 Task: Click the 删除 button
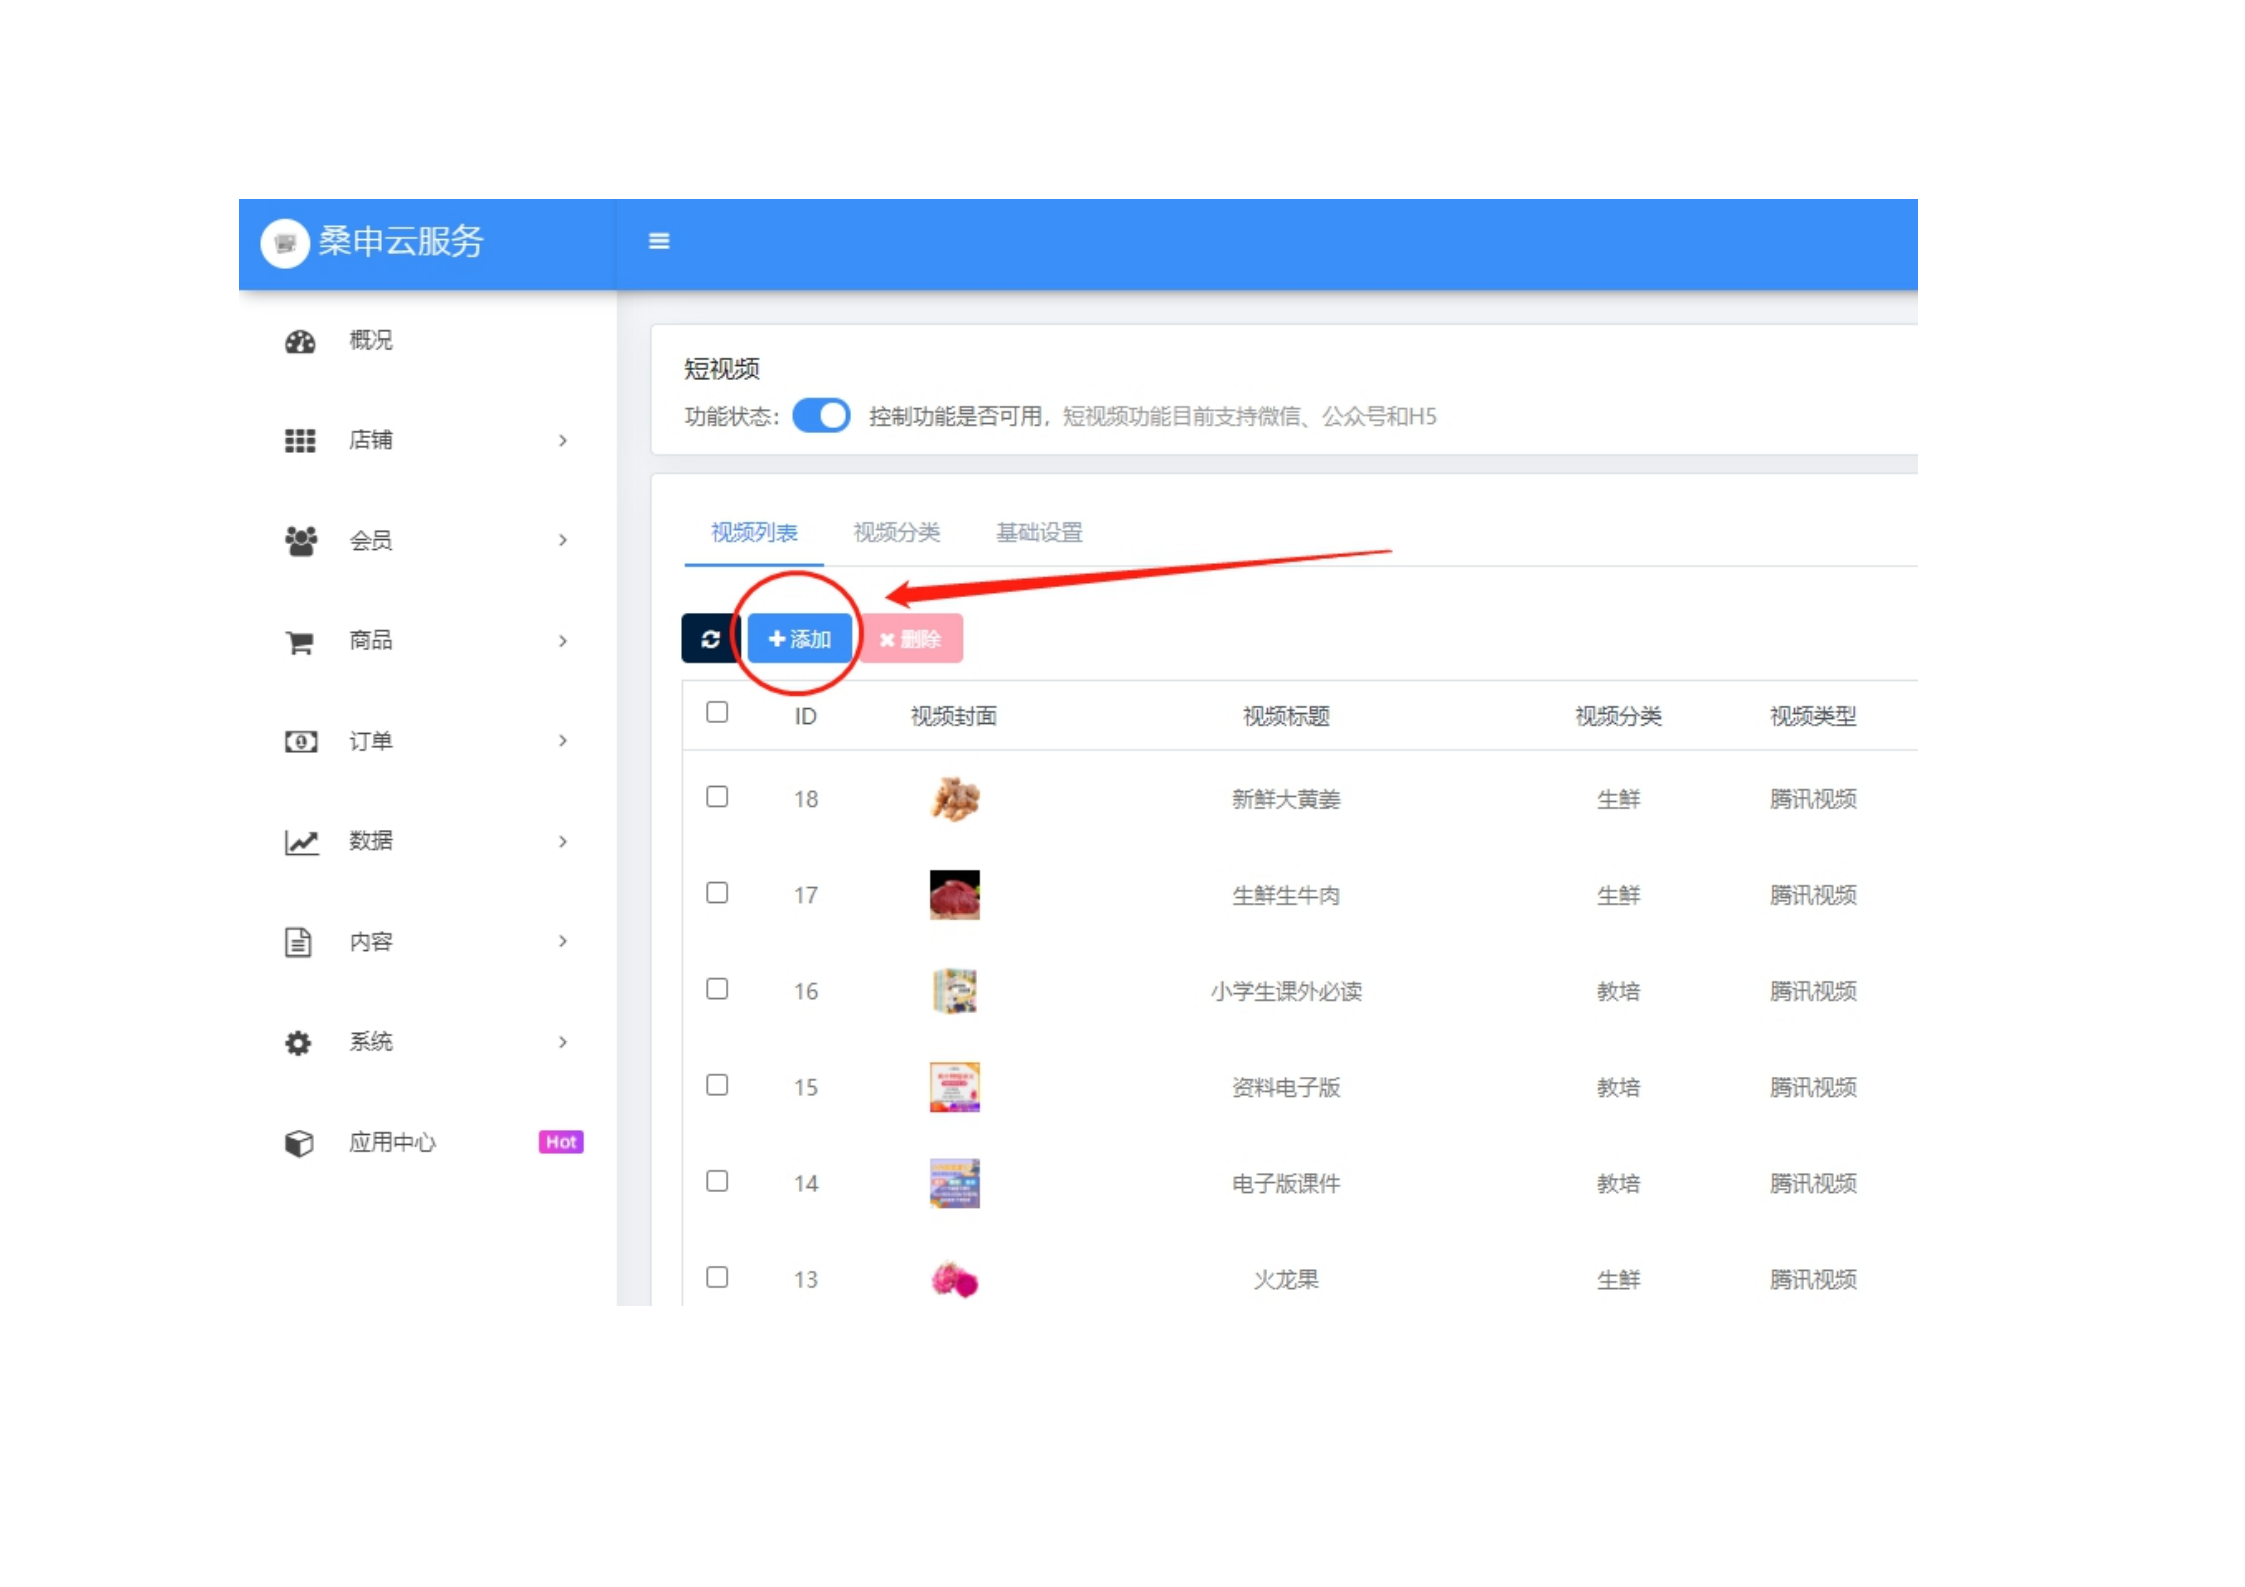(x=911, y=639)
